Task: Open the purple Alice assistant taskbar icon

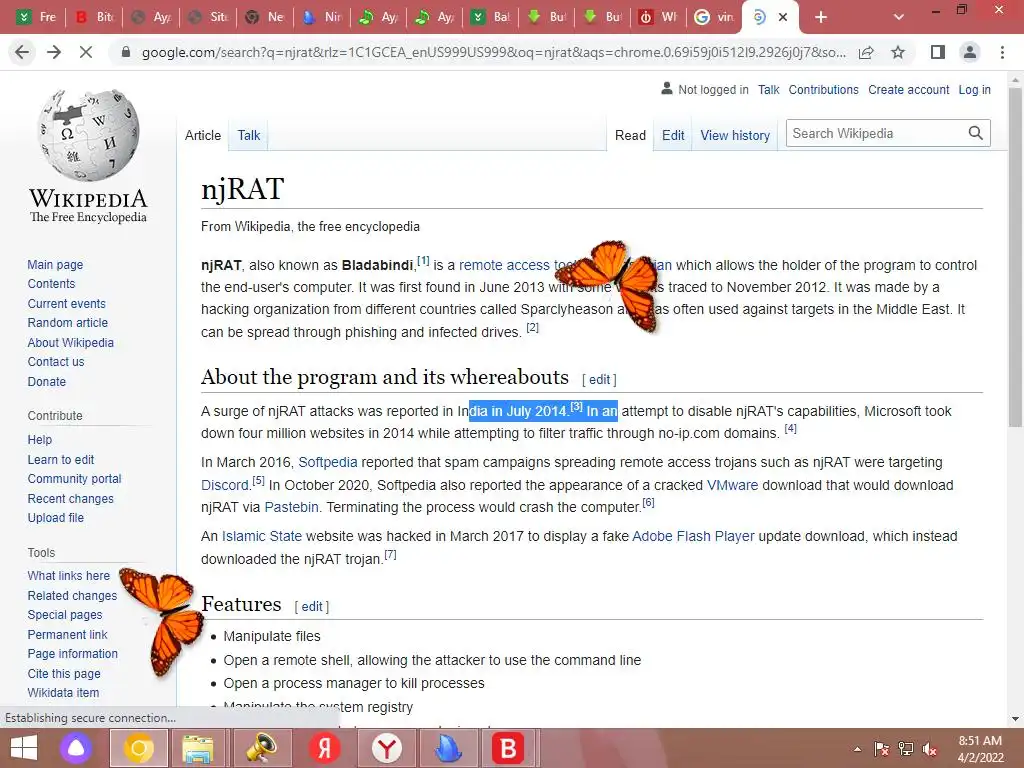Action: pos(76,748)
